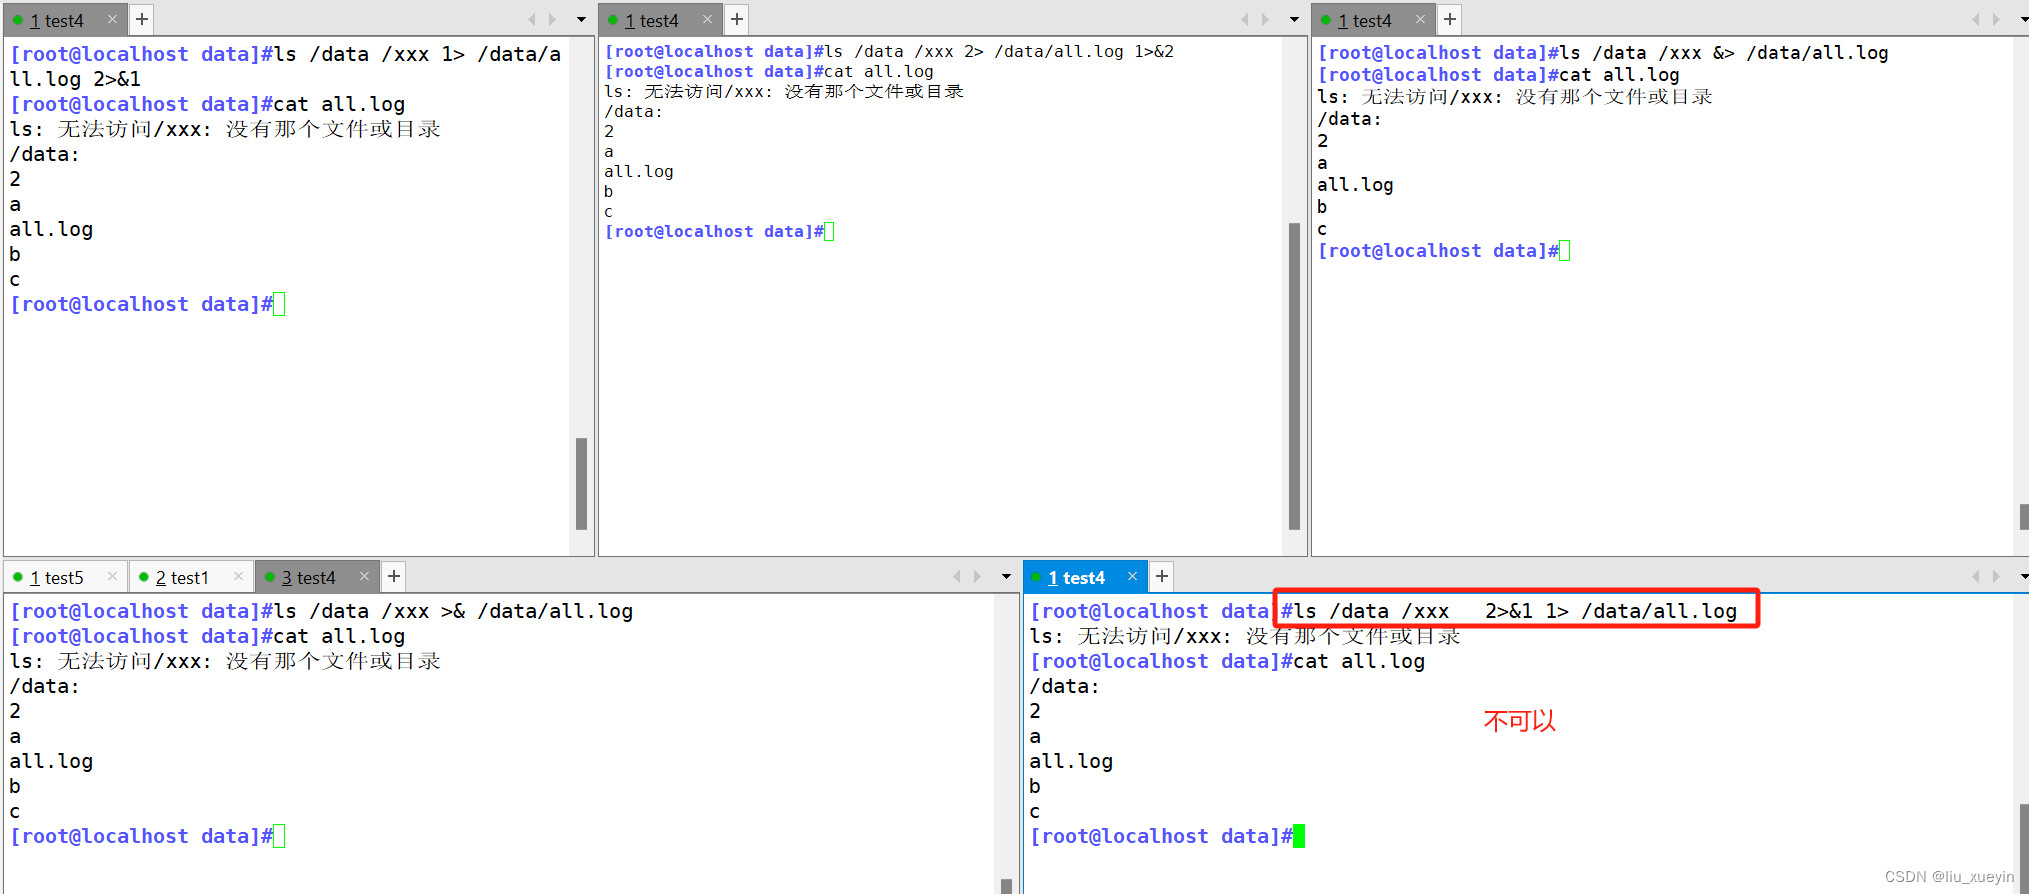Go to previous tab in bottom-right pane
Viewport: 2029px width, 894px height.
coord(1975,576)
